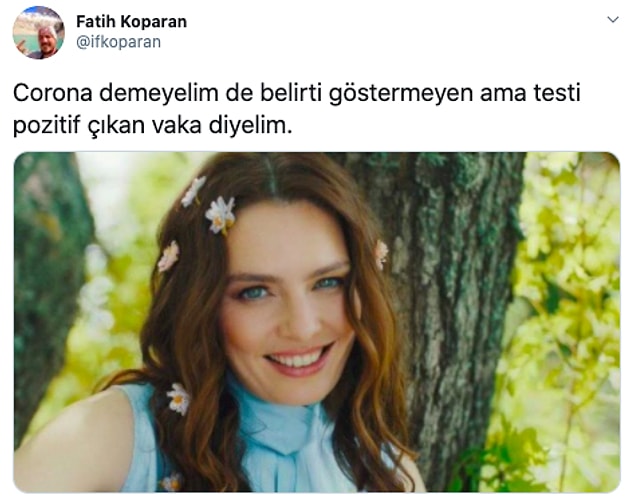Click the word 'belirti' in the tweet
Image resolution: width=635 pixels, height=504 pixels.
(291, 93)
